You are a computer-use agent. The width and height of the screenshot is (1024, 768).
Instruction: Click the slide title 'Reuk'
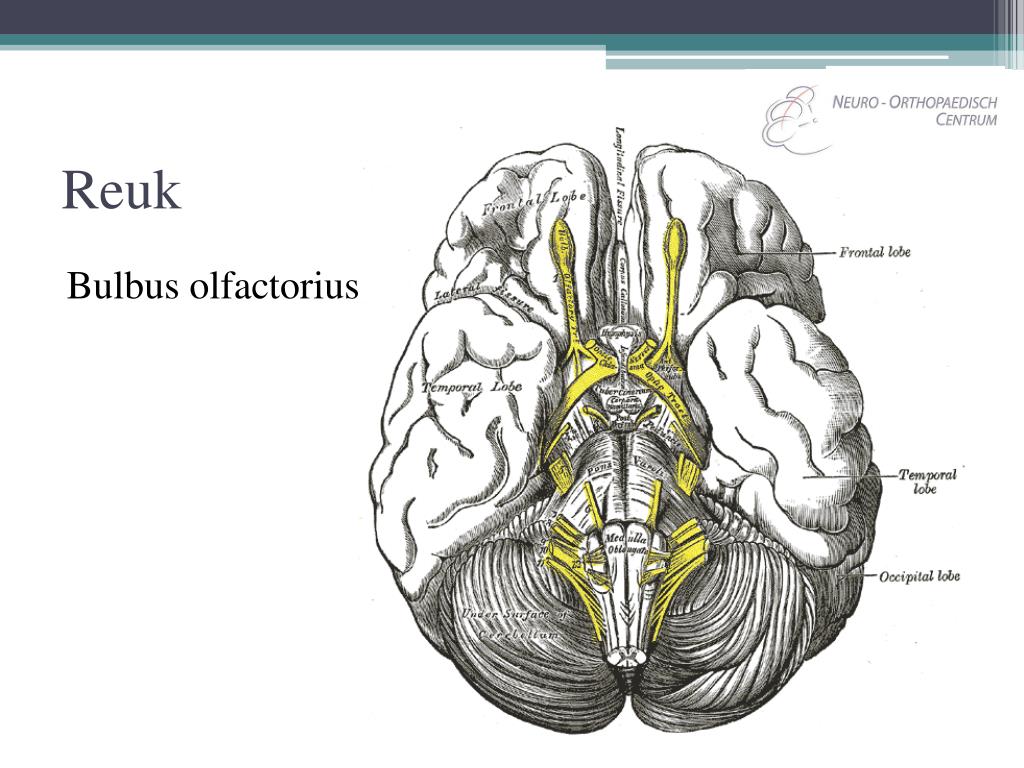(121, 191)
